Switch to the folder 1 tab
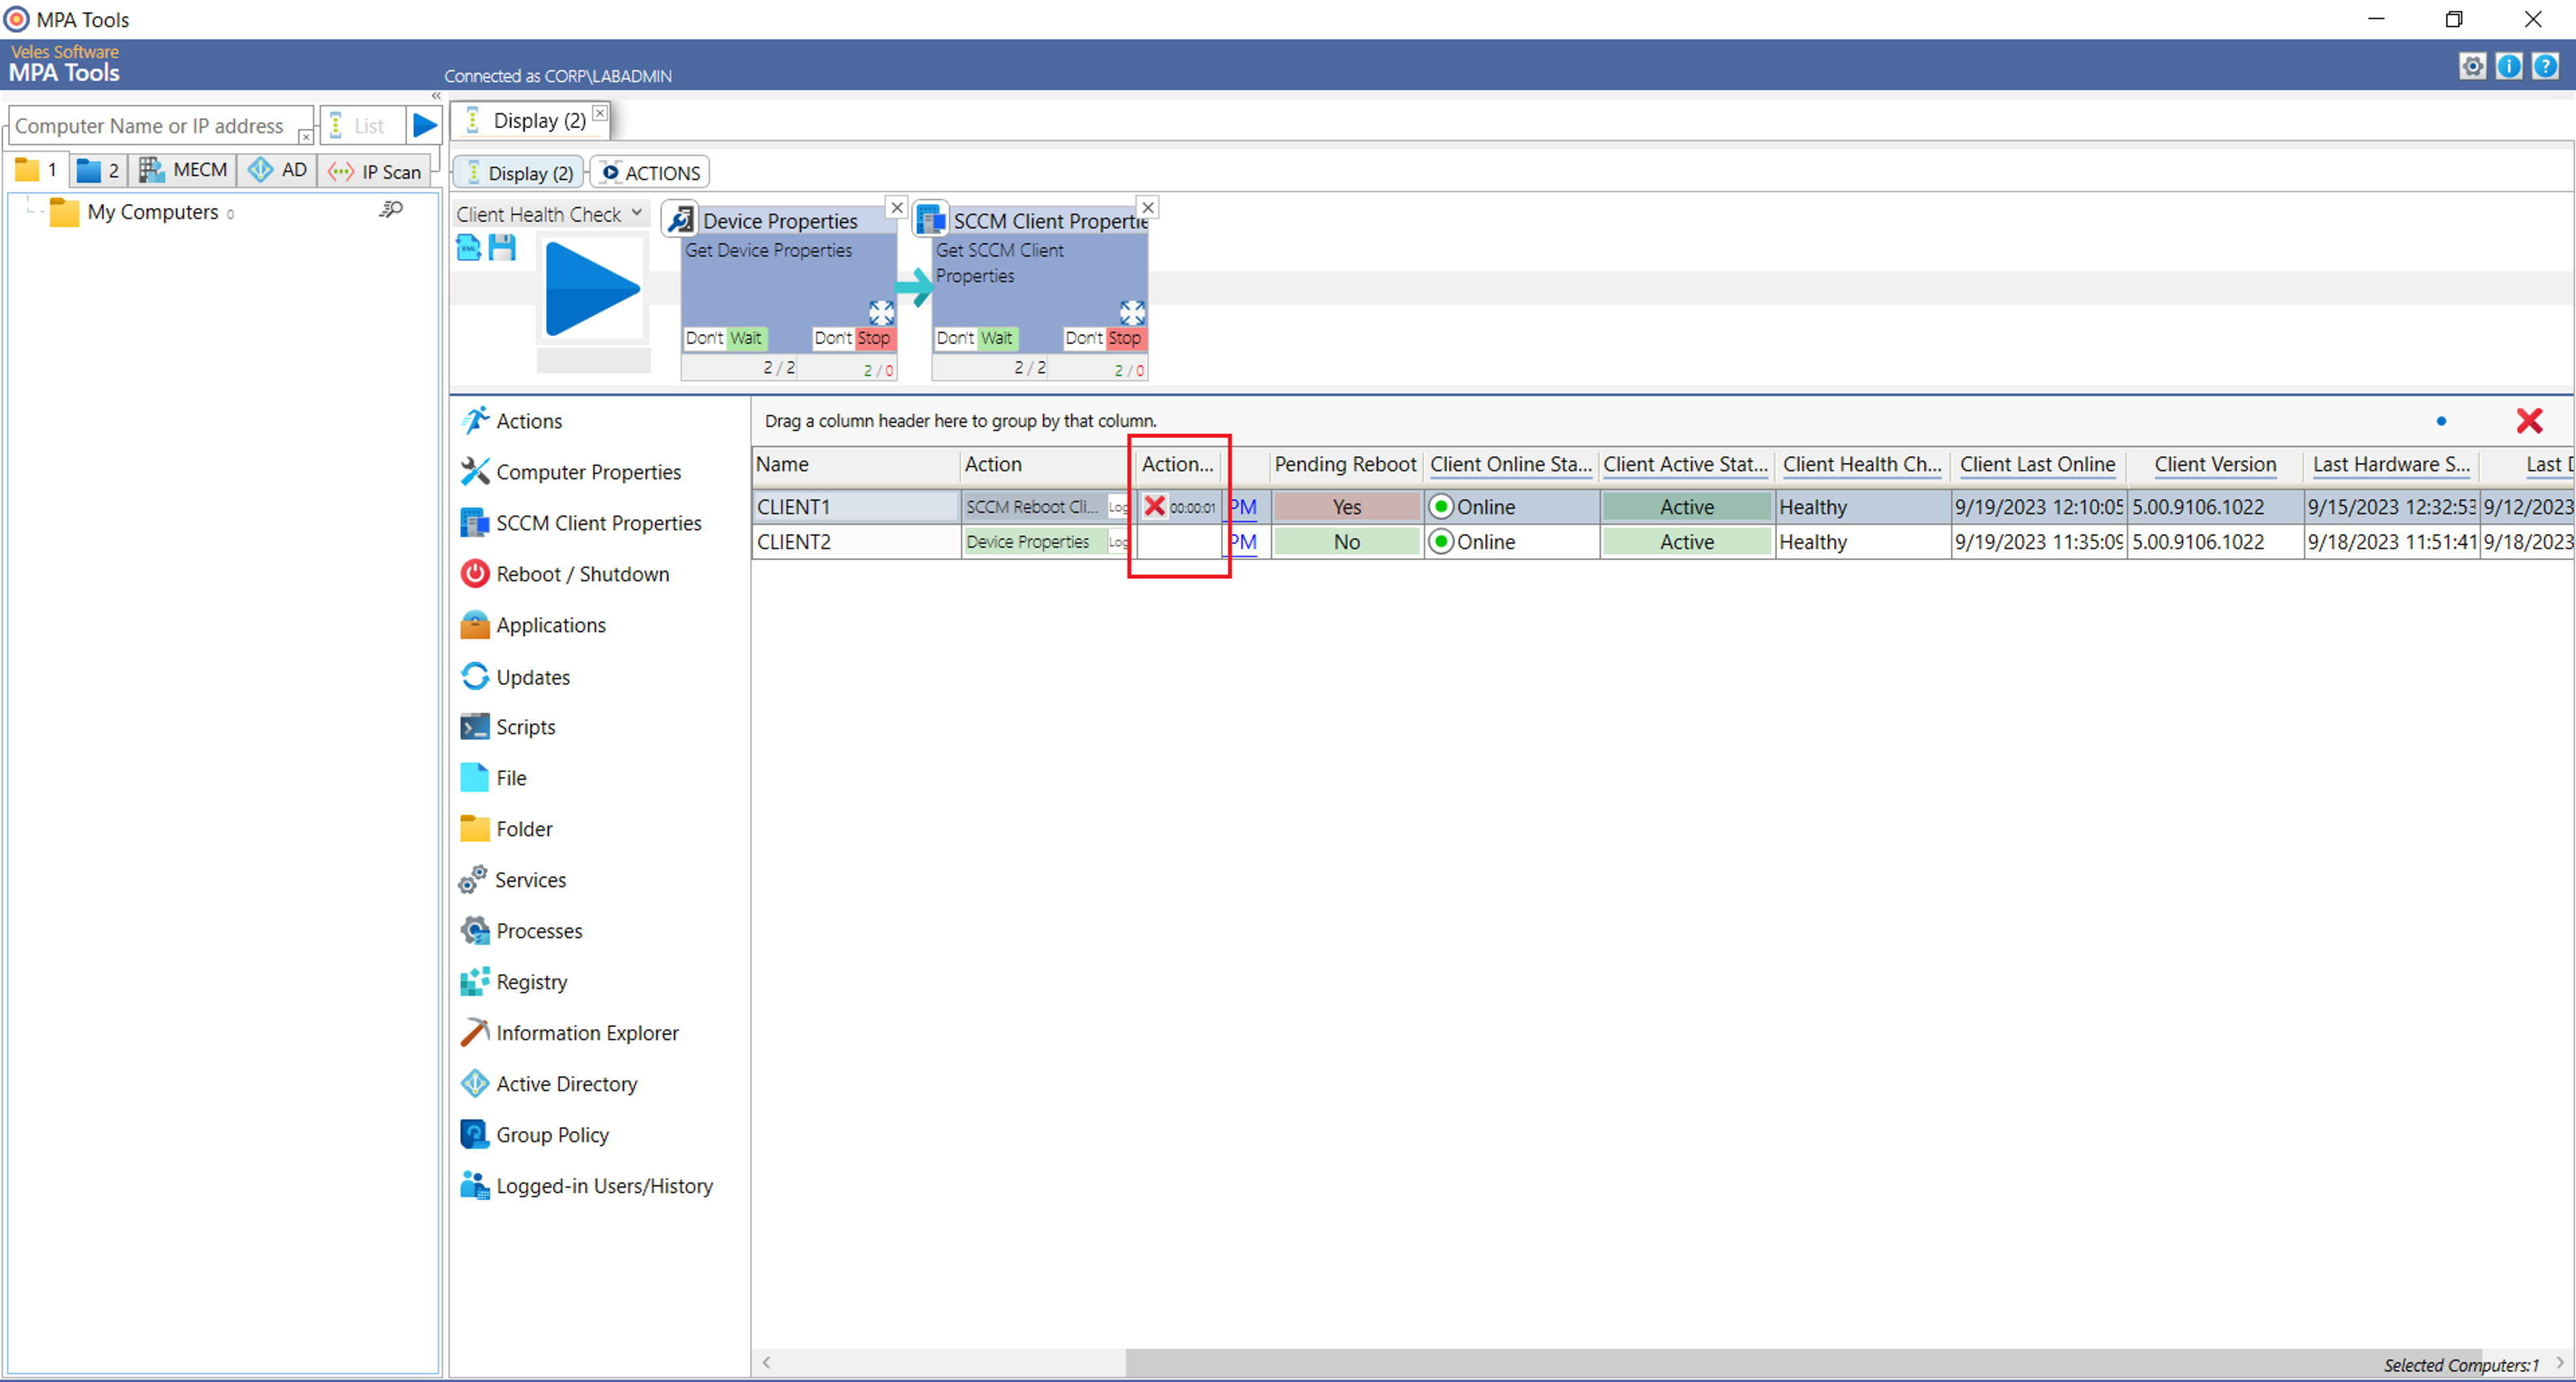The width and height of the screenshot is (2576, 1382). (37, 170)
